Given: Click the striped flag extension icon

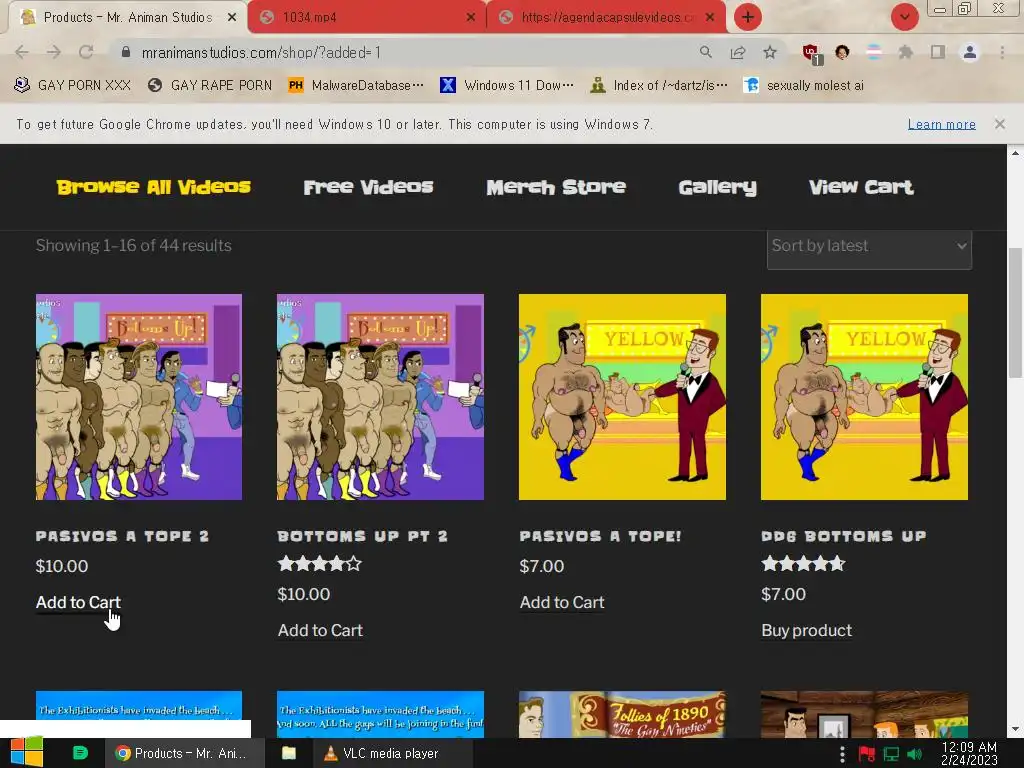Looking at the screenshot, I should 874,52.
